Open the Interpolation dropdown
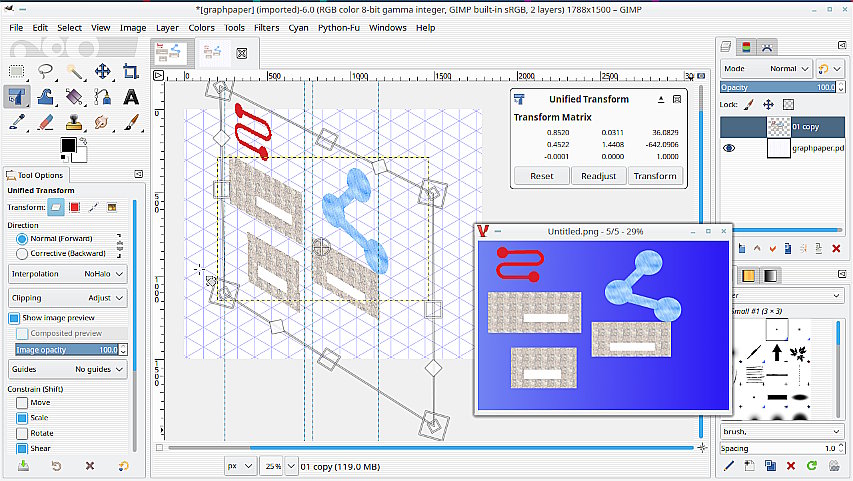 [x=68, y=274]
